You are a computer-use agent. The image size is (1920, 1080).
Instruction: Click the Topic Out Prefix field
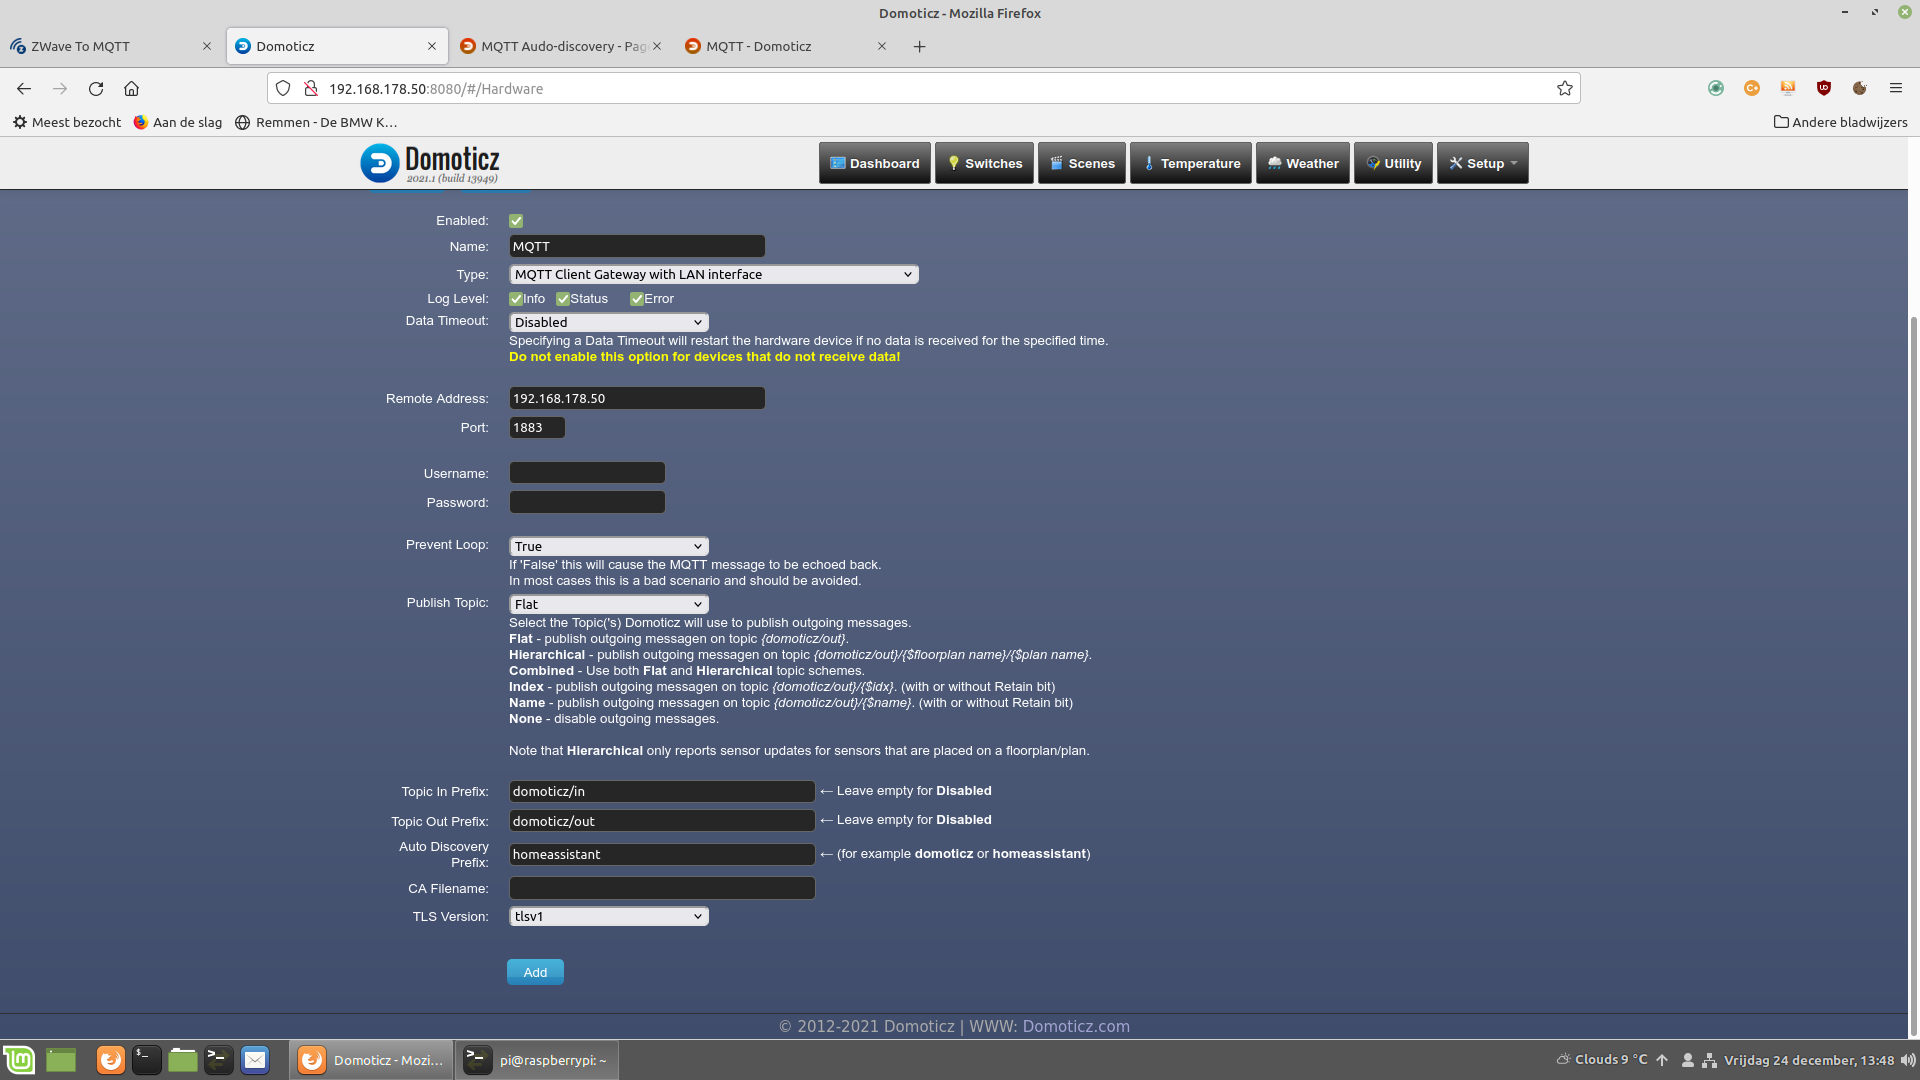662,821
